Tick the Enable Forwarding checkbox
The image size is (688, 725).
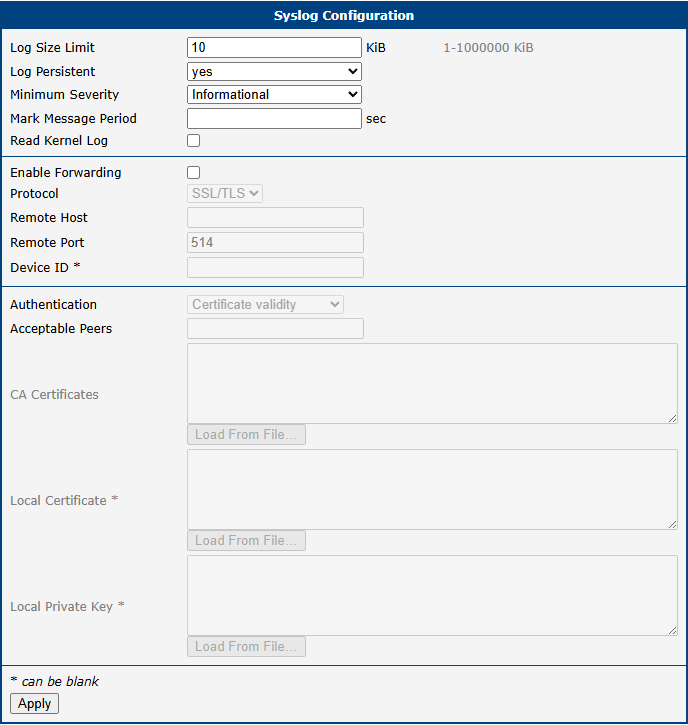[x=194, y=172]
